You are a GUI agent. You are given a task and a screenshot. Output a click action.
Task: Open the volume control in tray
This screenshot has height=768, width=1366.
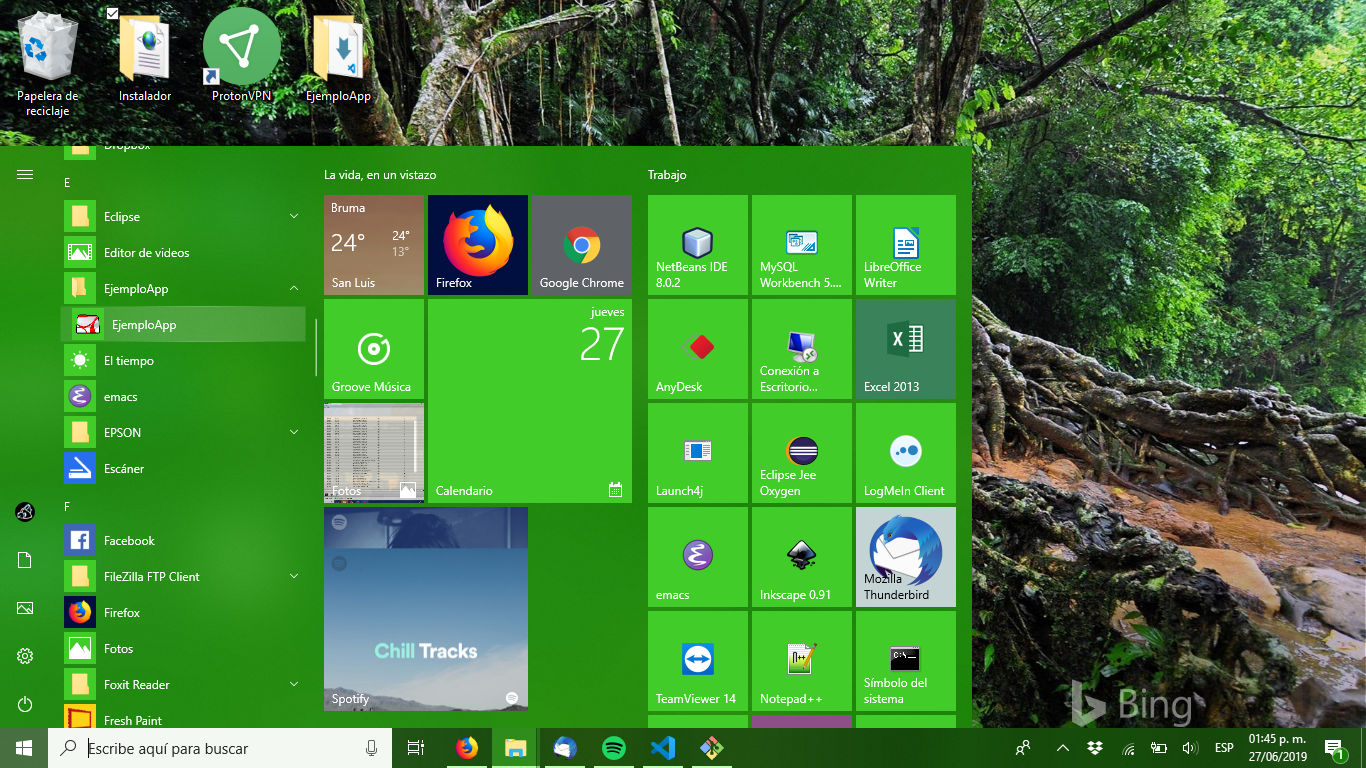tap(1190, 748)
